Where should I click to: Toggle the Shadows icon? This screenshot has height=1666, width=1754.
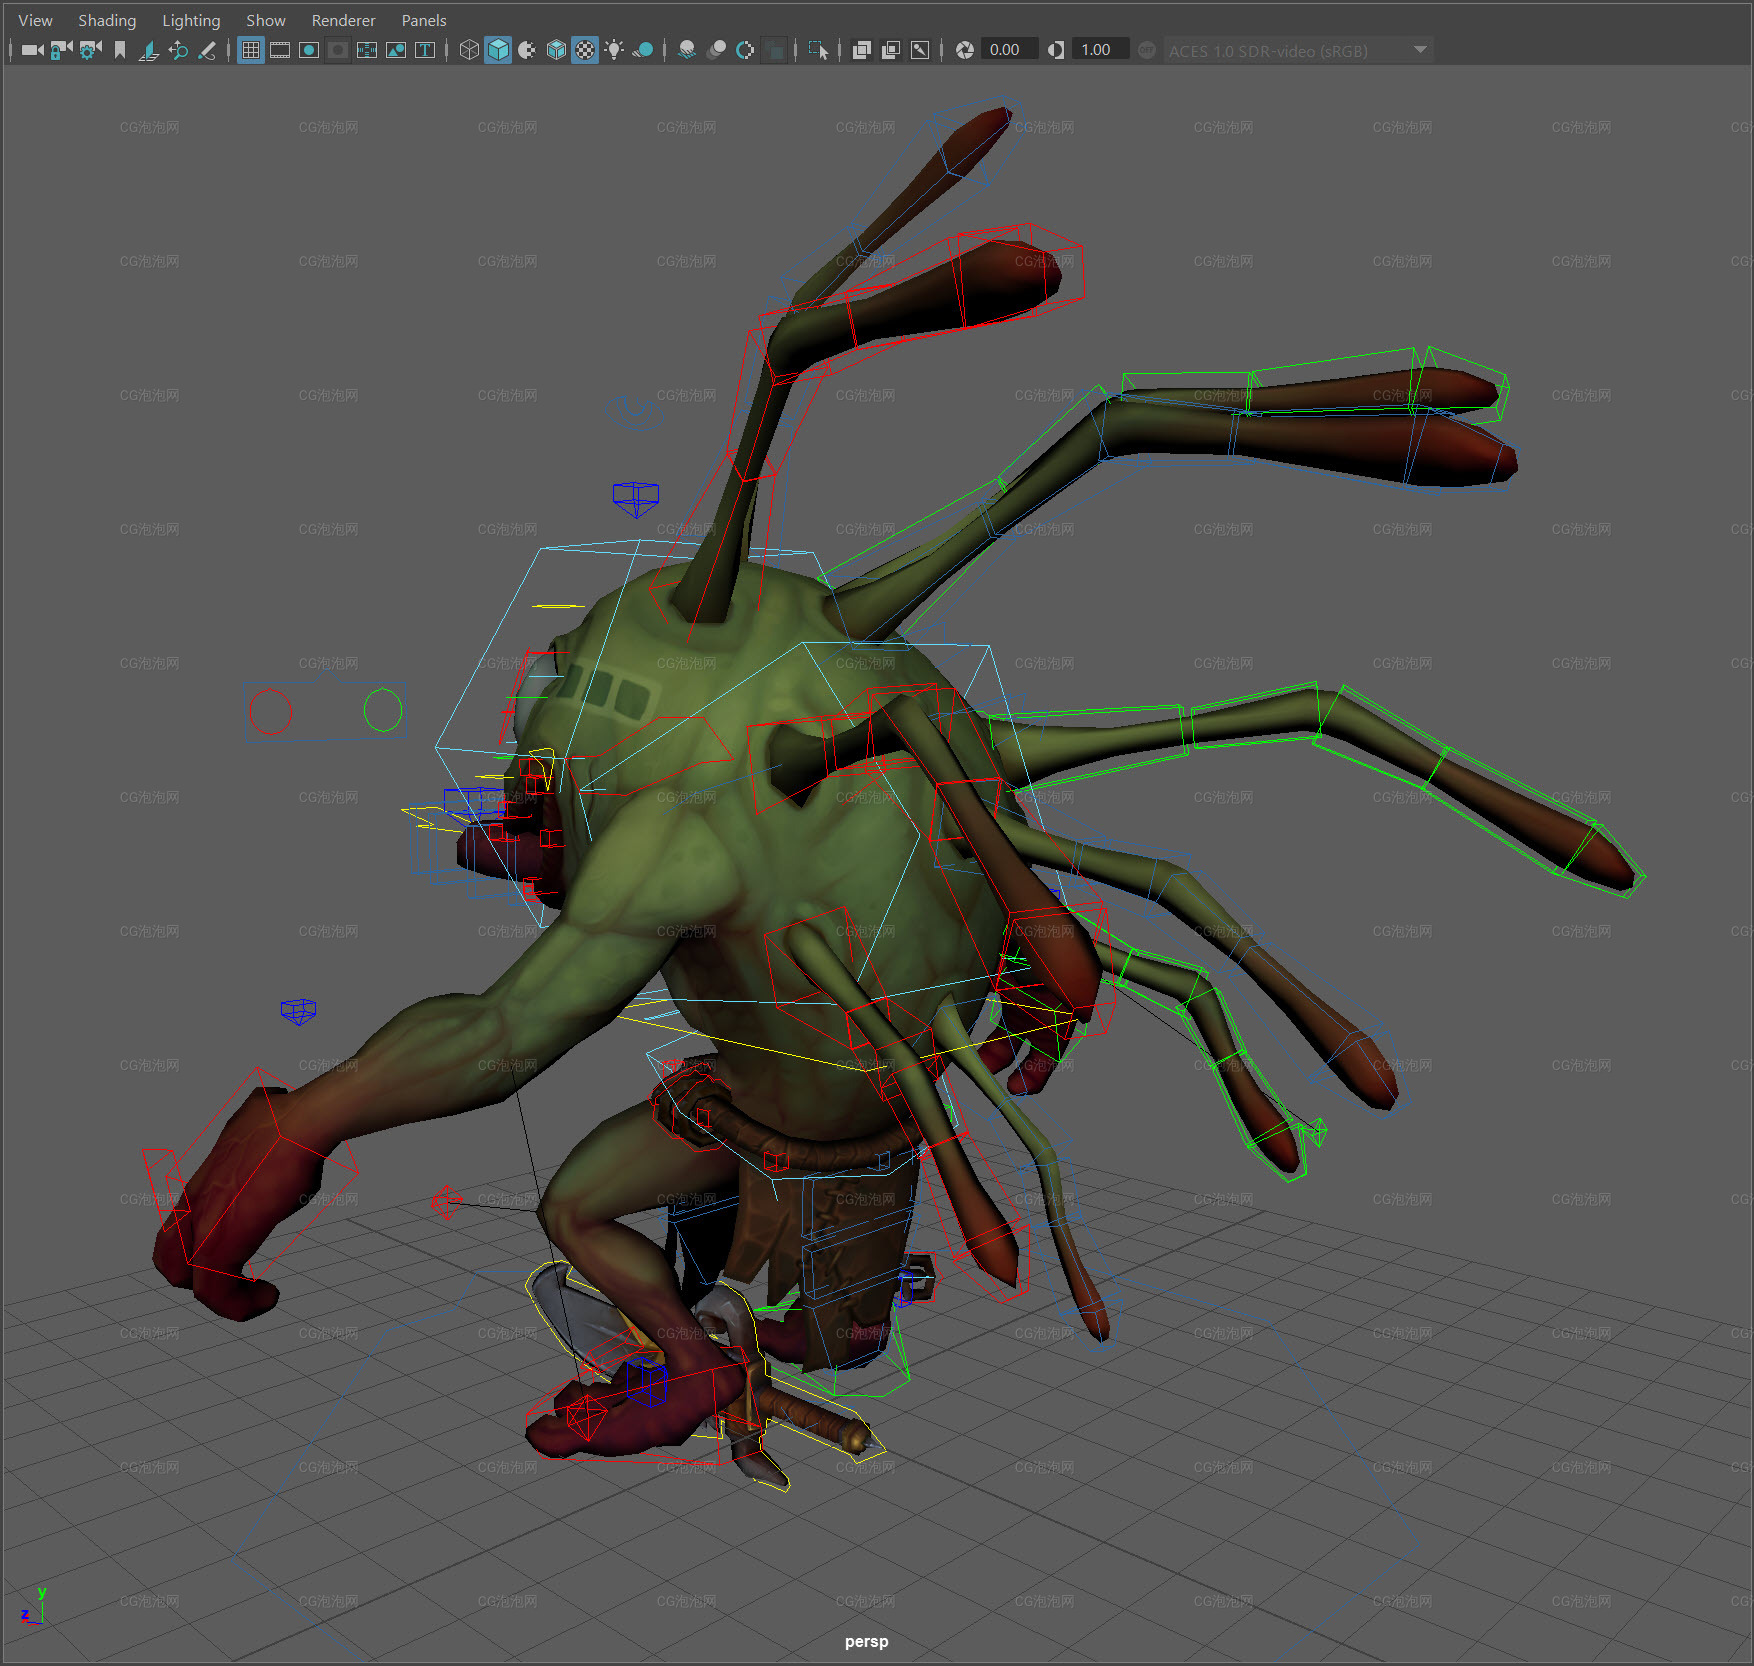click(x=643, y=50)
